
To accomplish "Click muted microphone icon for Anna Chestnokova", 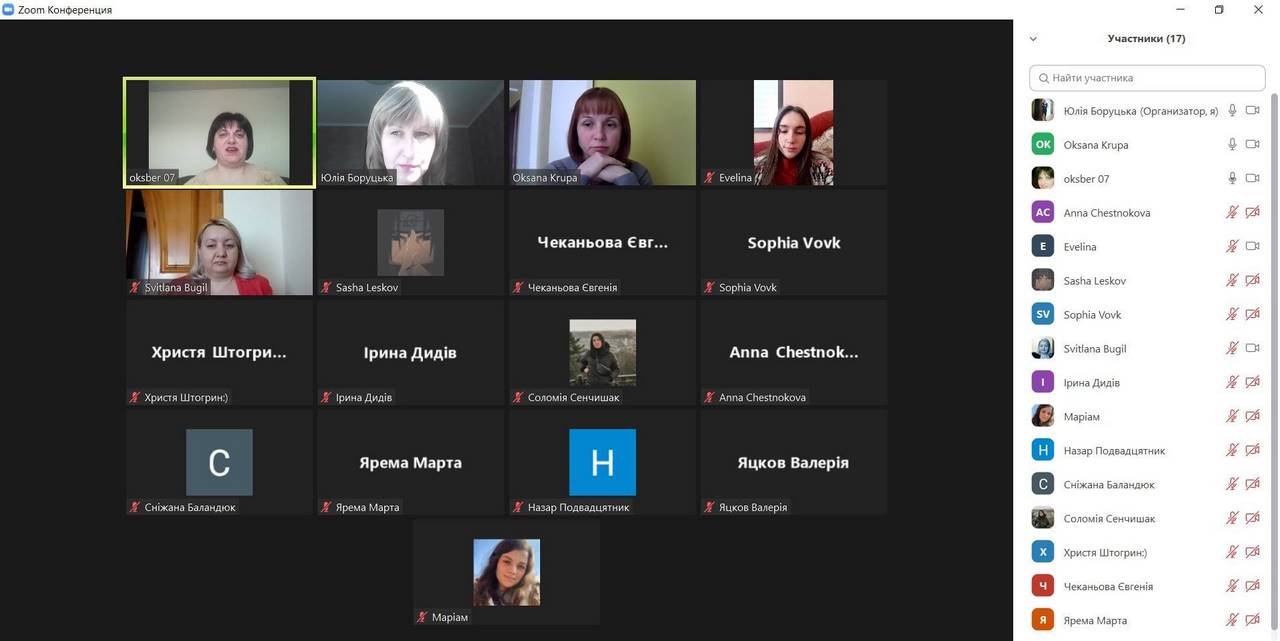I will [1233, 212].
